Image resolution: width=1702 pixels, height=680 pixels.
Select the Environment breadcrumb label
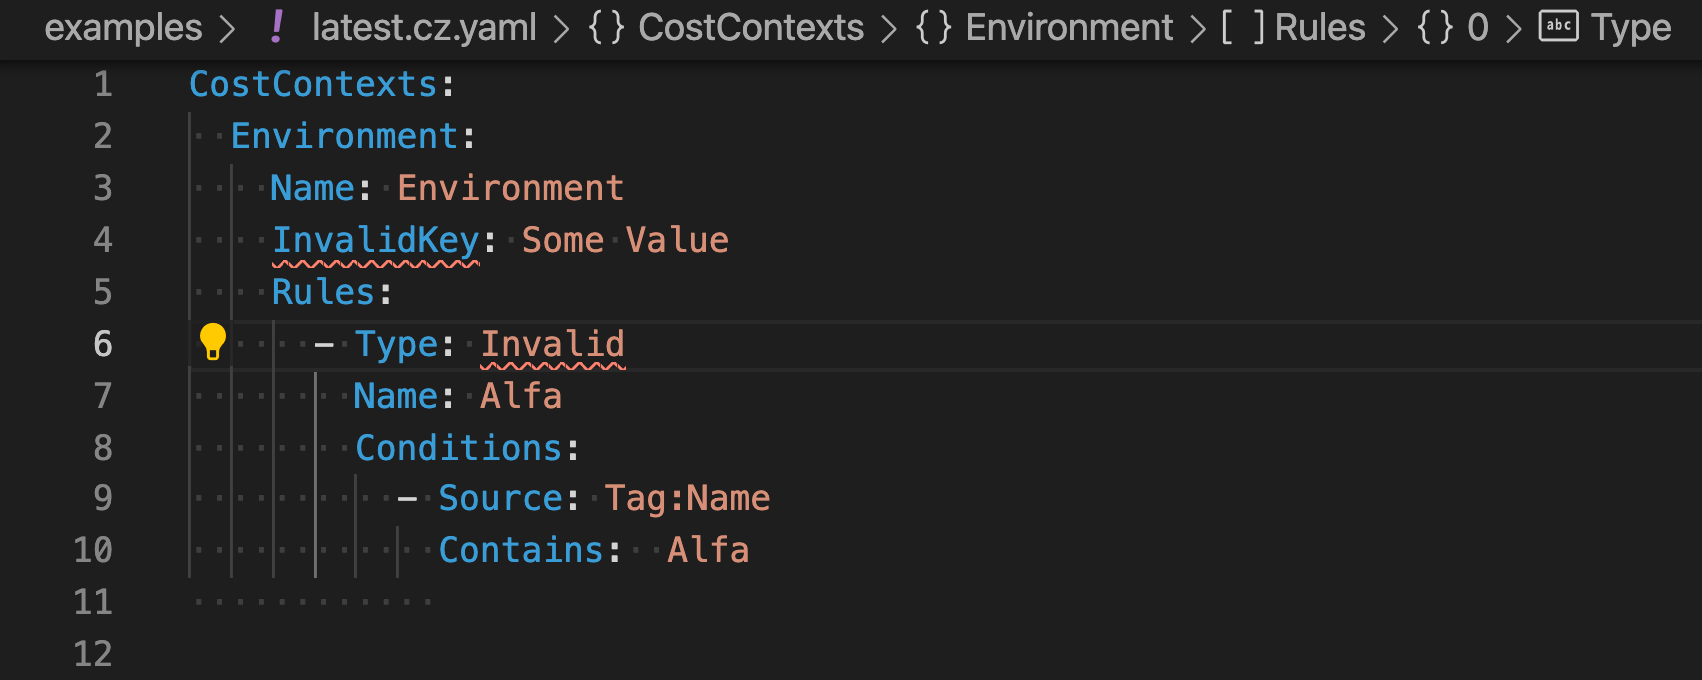(x=1069, y=27)
